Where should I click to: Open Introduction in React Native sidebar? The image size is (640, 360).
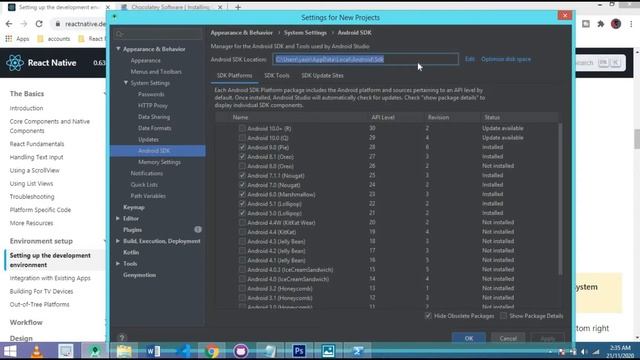tap(27, 108)
